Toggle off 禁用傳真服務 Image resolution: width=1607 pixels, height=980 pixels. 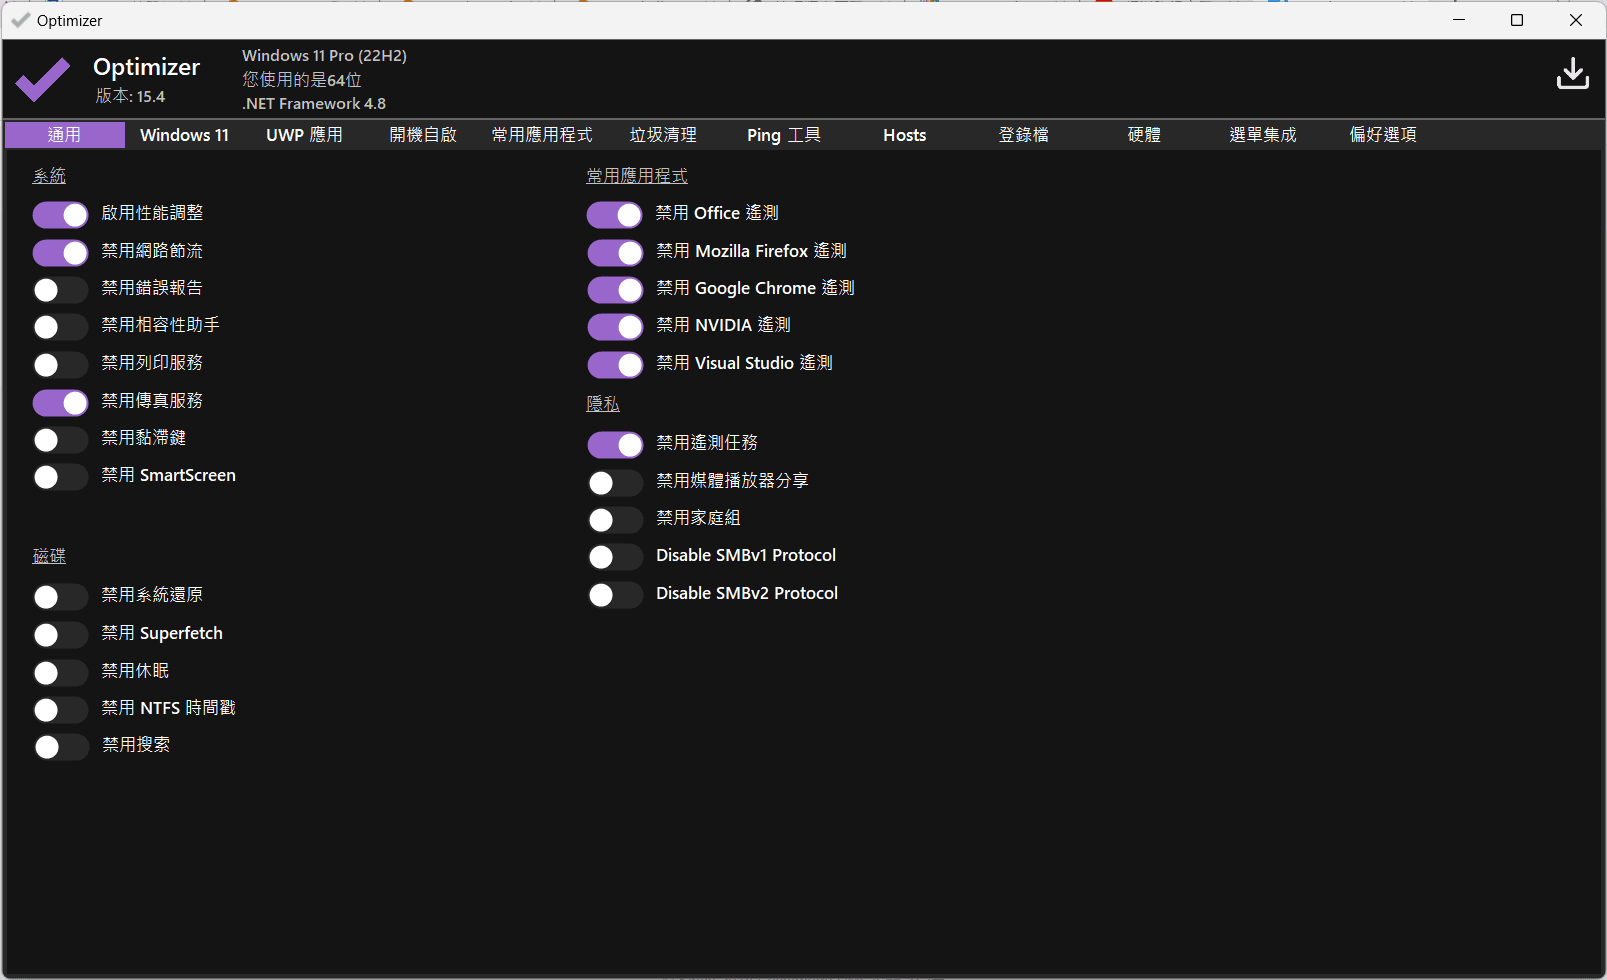coord(60,402)
